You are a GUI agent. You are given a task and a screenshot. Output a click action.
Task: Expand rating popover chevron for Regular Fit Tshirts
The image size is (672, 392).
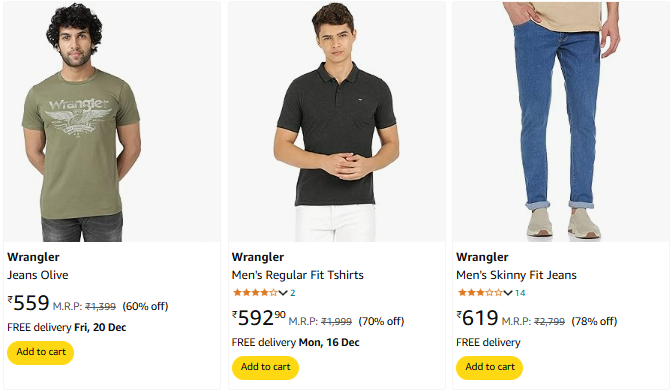(283, 293)
